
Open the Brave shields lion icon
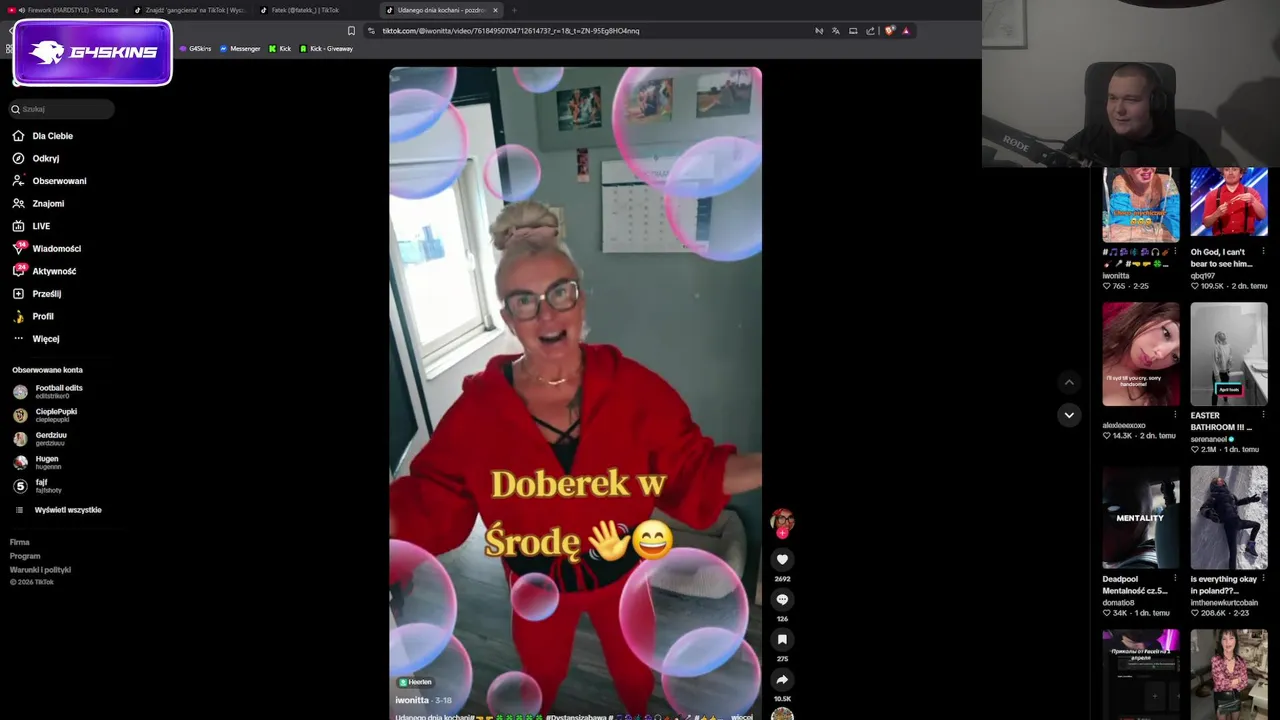(889, 31)
